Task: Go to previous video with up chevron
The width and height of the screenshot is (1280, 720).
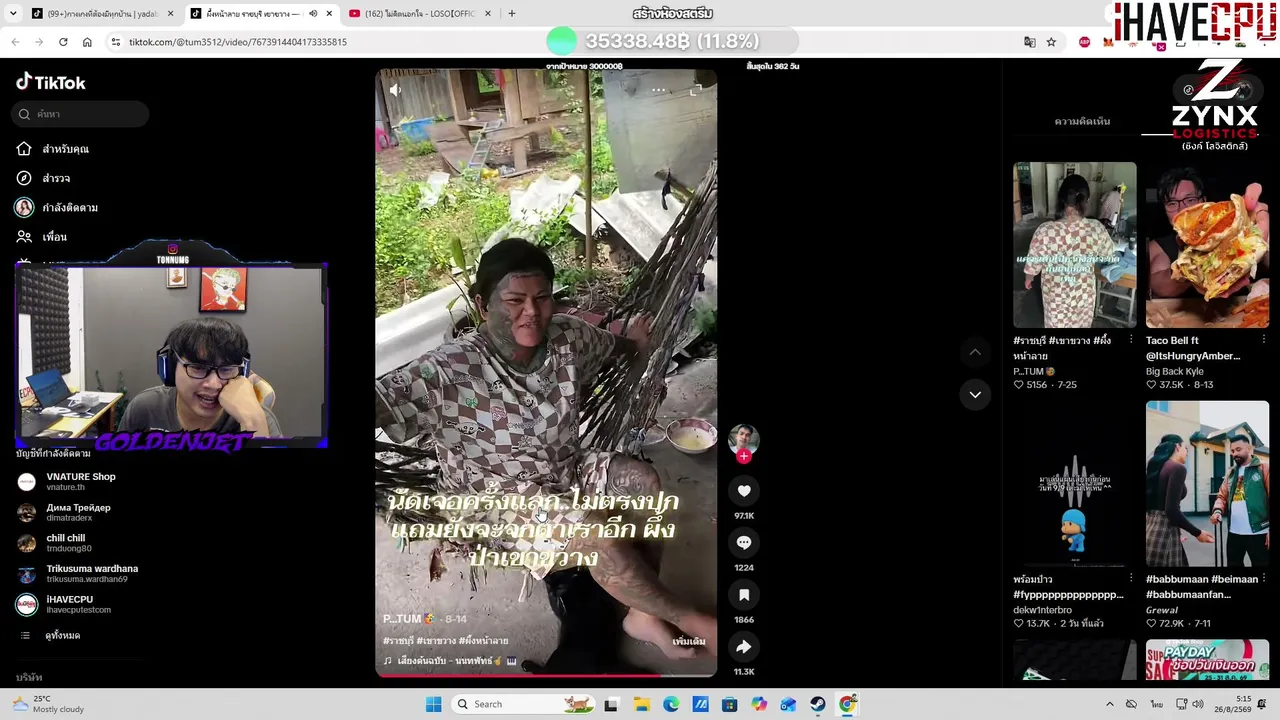Action: (975, 352)
